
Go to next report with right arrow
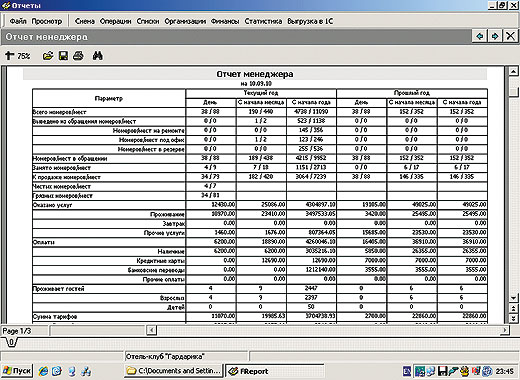pos(495,36)
